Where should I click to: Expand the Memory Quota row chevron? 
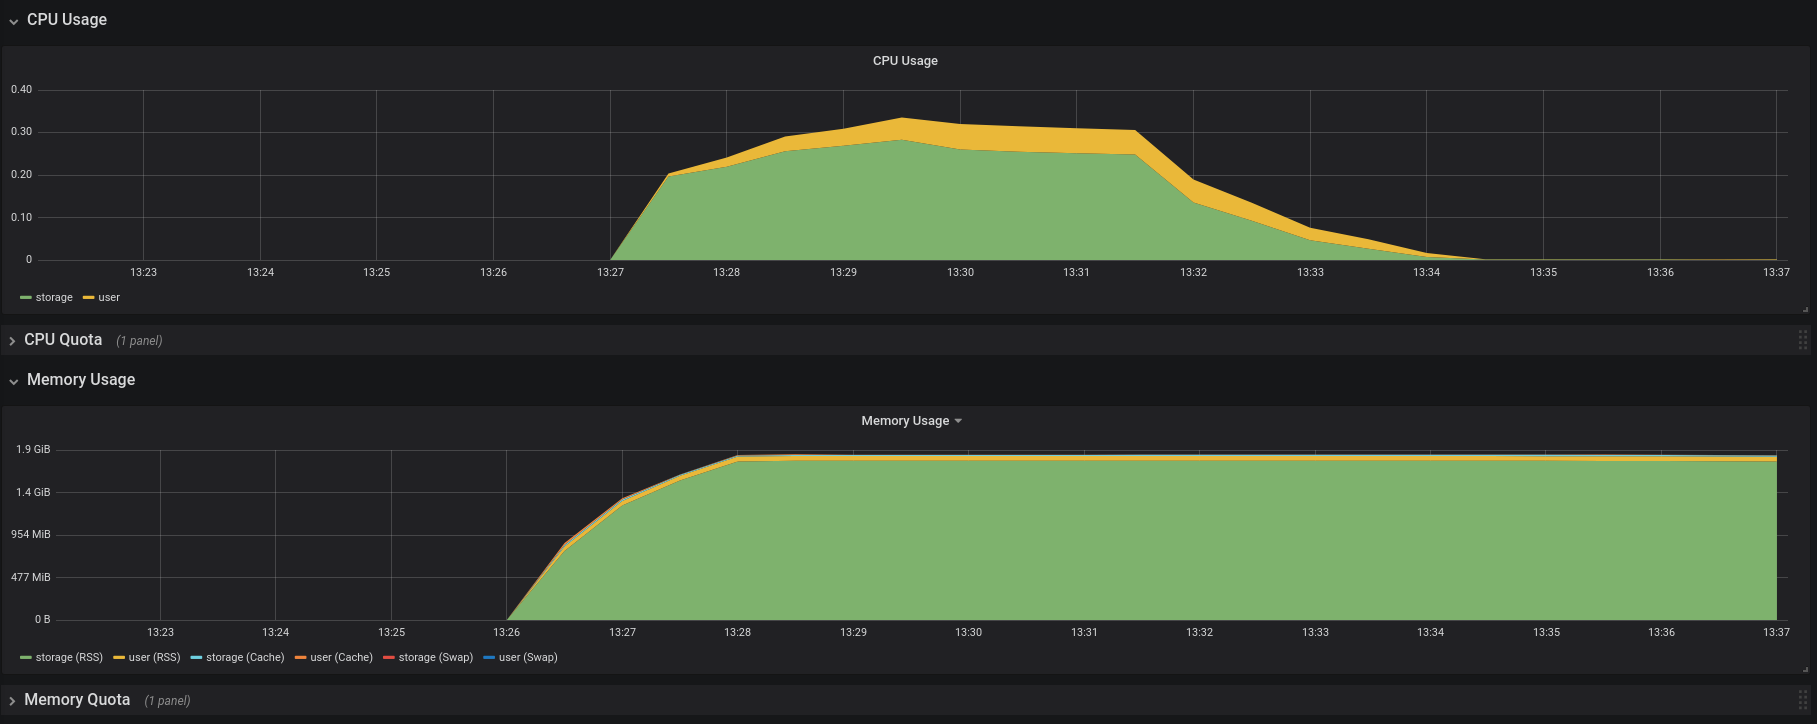click(x=12, y=701)
